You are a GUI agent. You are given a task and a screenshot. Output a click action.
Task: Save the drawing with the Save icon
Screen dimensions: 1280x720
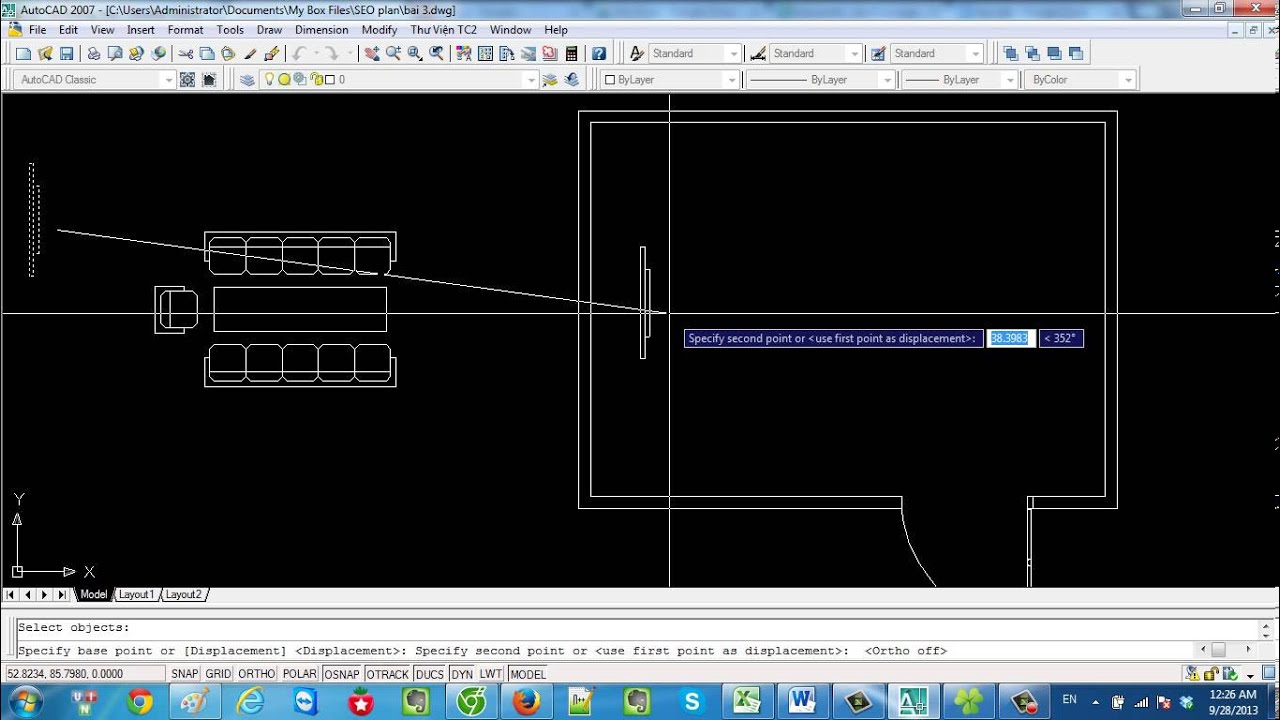tap(66, 53)
